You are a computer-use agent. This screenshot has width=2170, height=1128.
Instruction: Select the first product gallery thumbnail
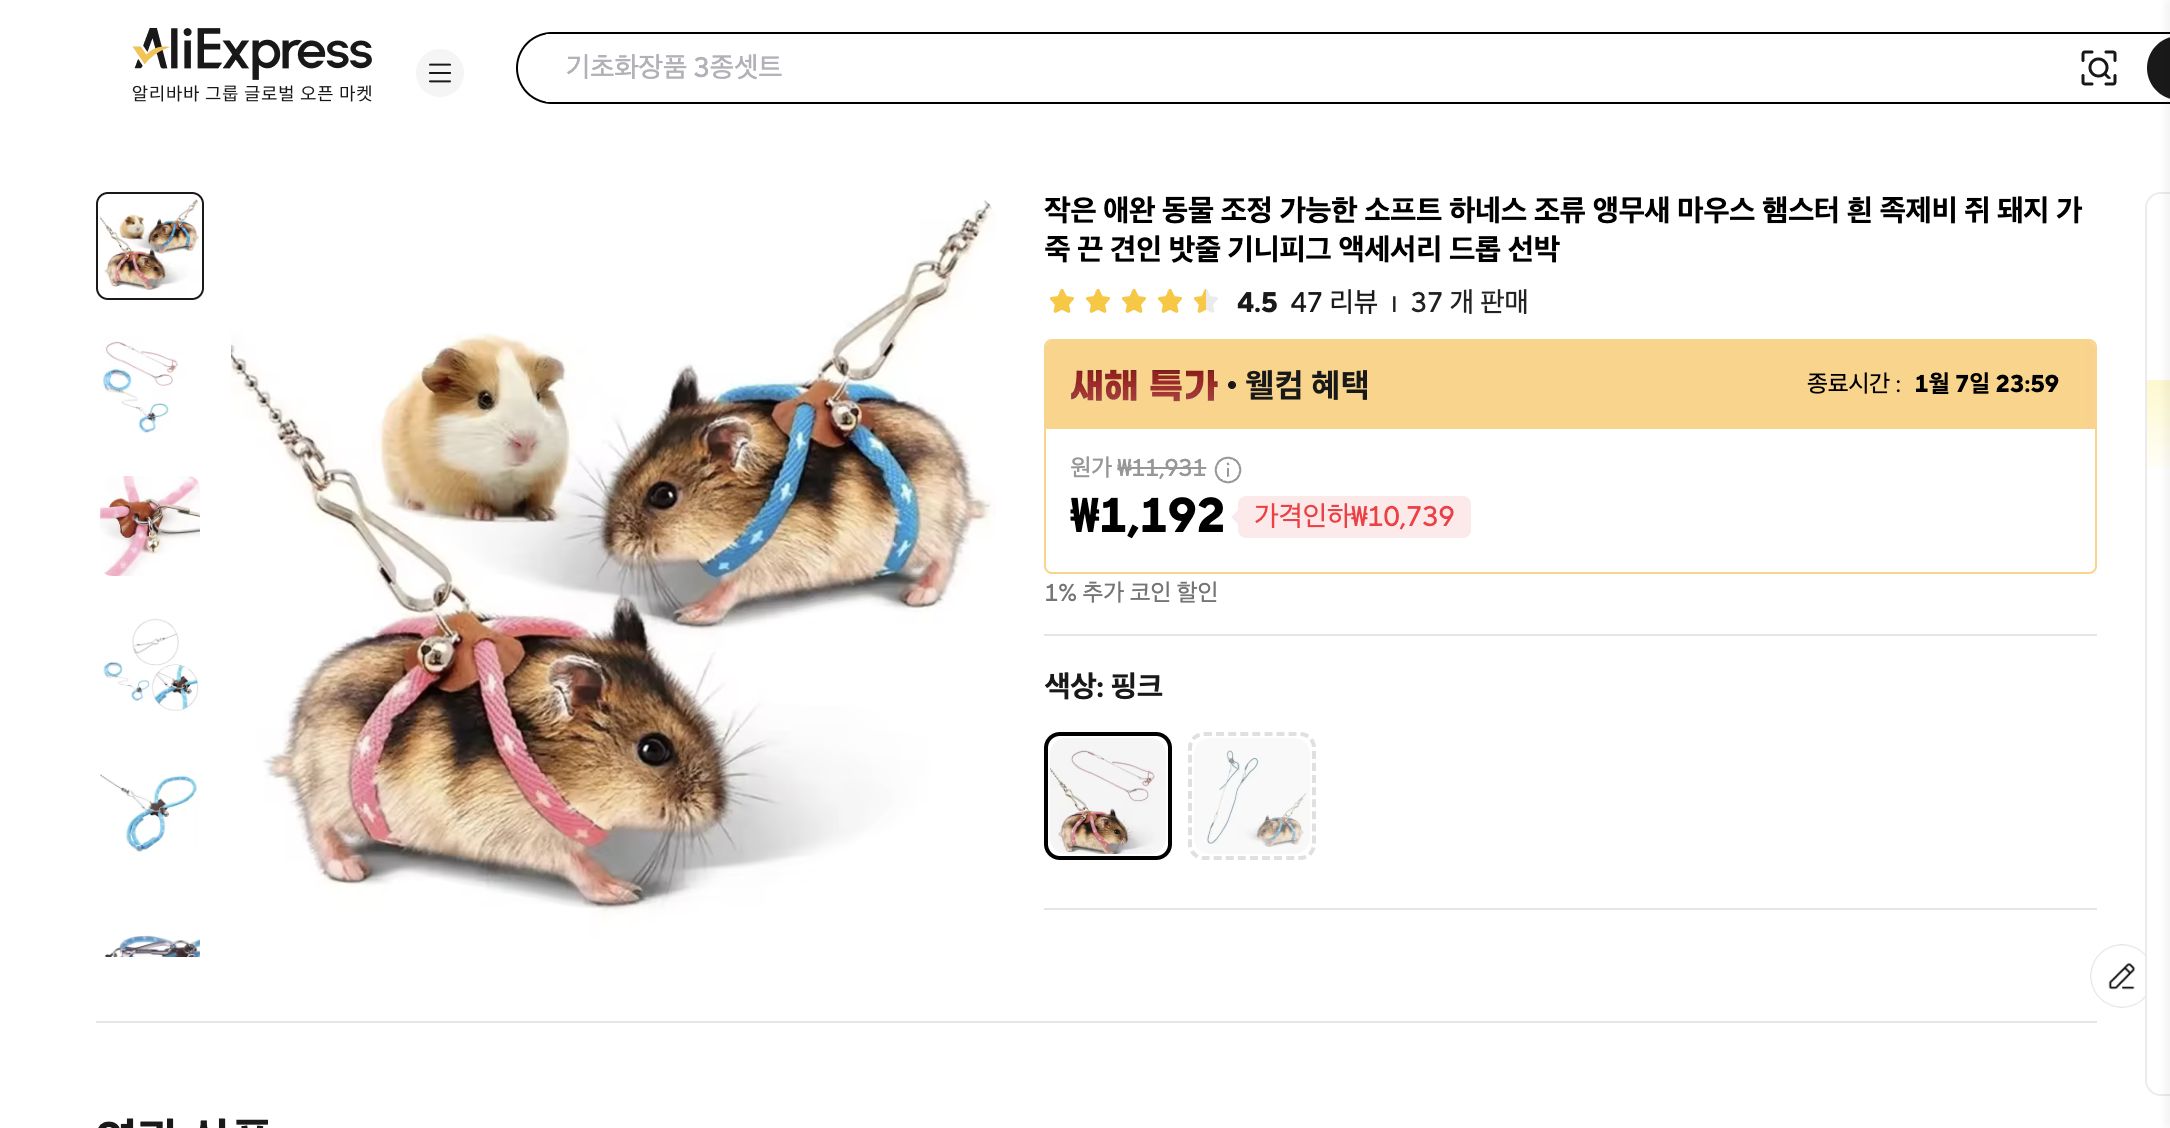point(148,246)
